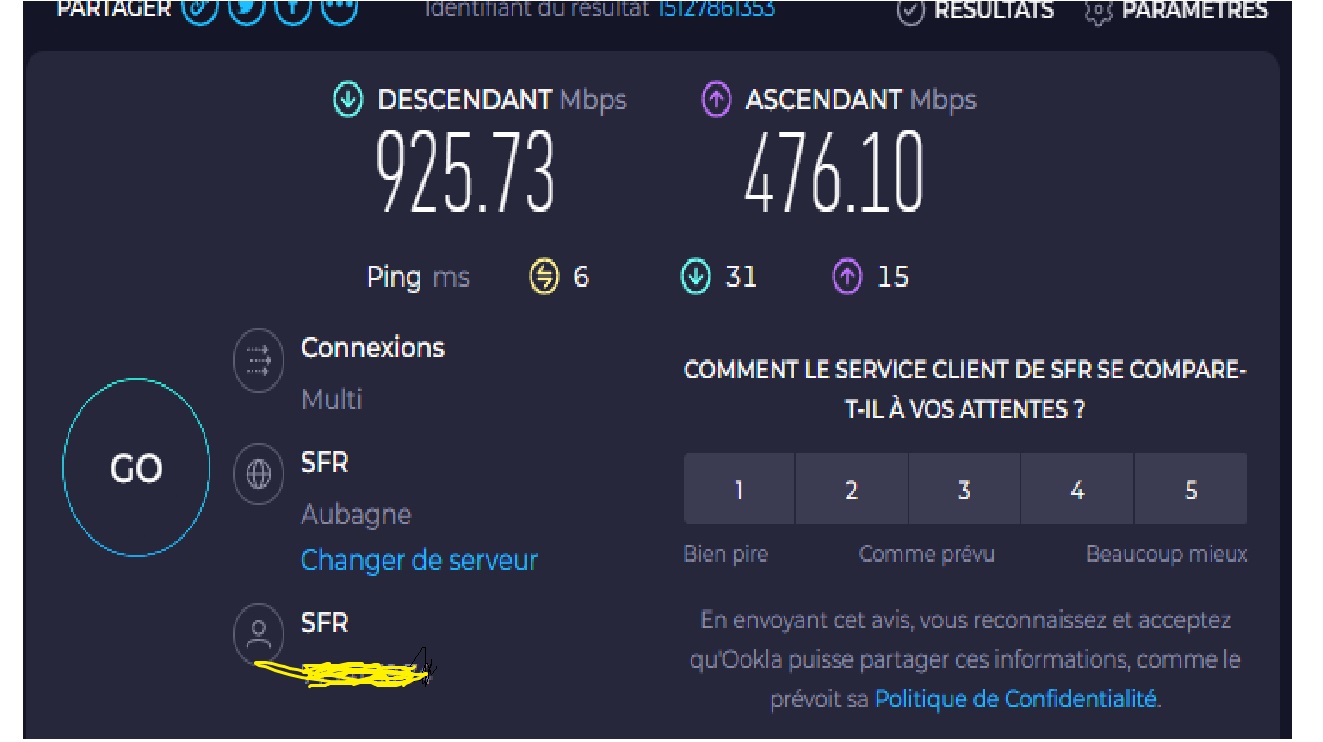
Task: Click the Bien pire rating label
Action: 726,554
